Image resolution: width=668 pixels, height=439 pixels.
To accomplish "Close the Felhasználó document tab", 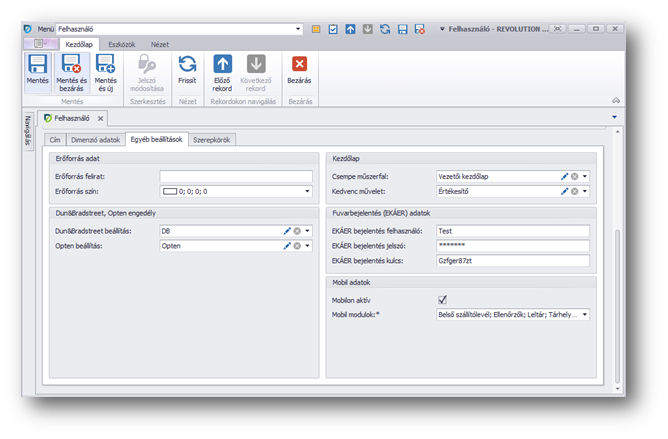I will (x=100, y=118).
